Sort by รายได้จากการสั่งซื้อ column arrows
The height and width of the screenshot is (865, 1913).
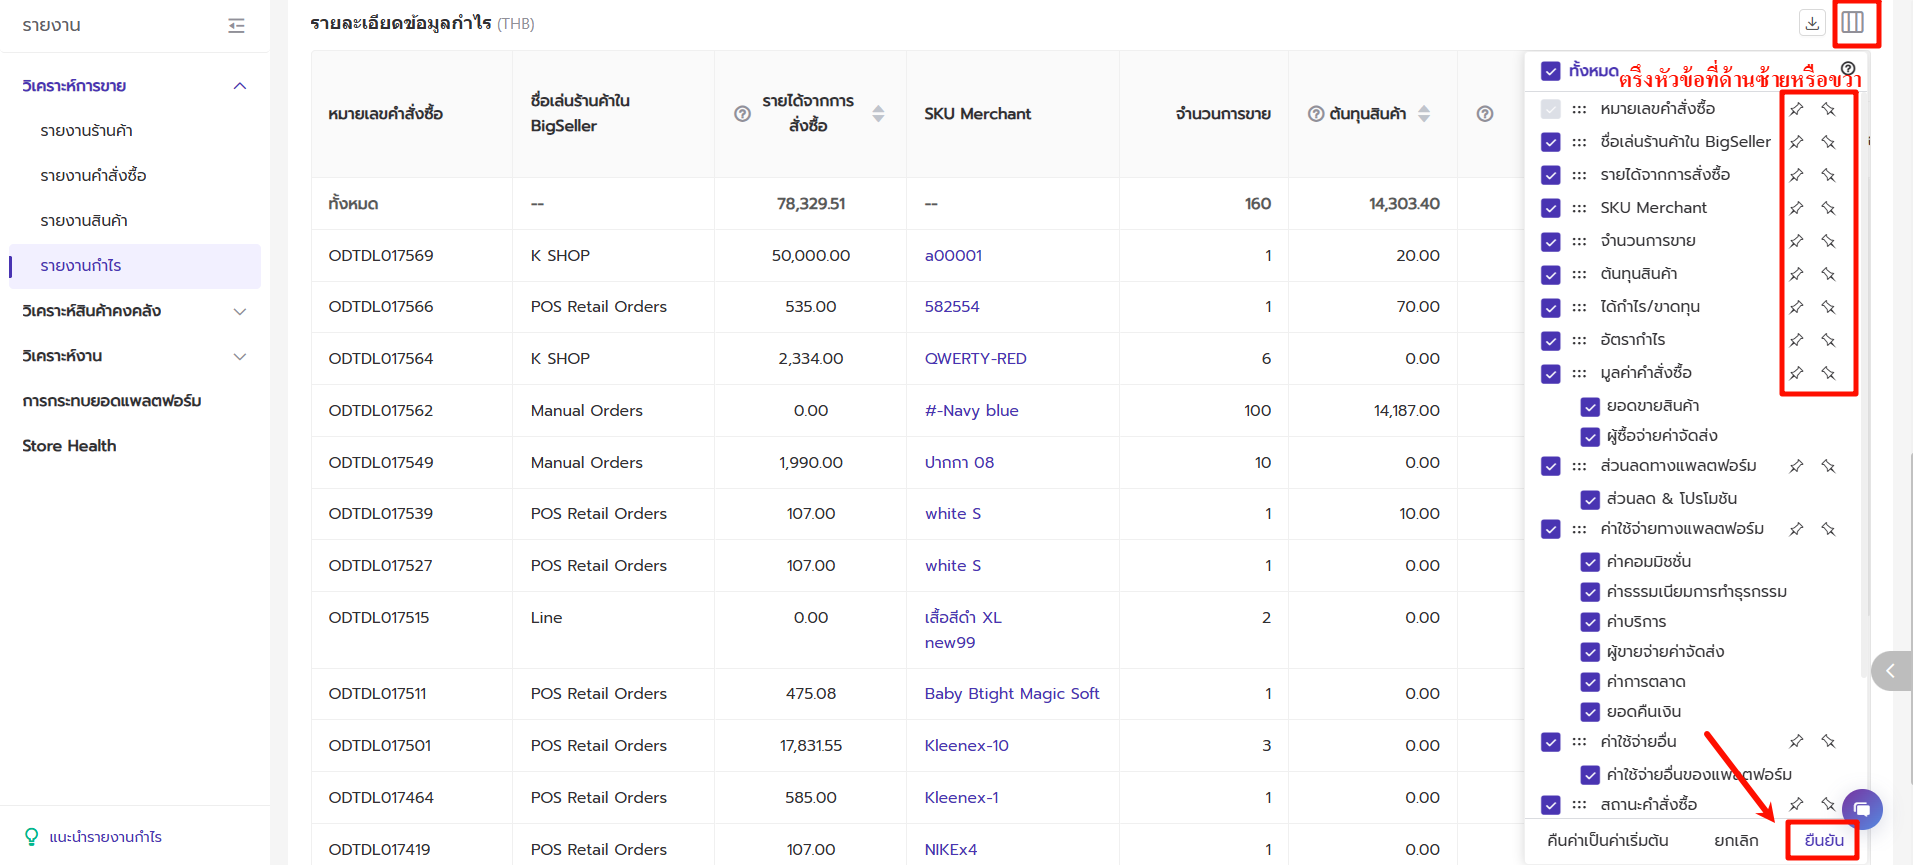pyautogui.click(x=878, y=114)
